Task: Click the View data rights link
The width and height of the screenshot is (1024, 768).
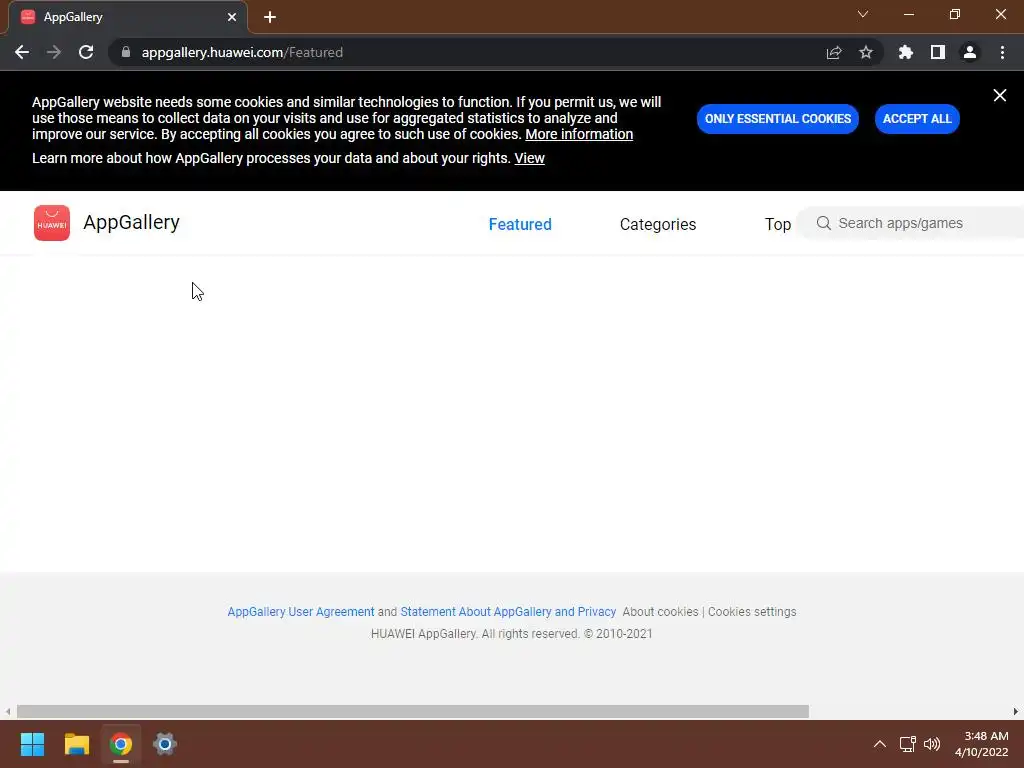Action: (x=529, y=158)
